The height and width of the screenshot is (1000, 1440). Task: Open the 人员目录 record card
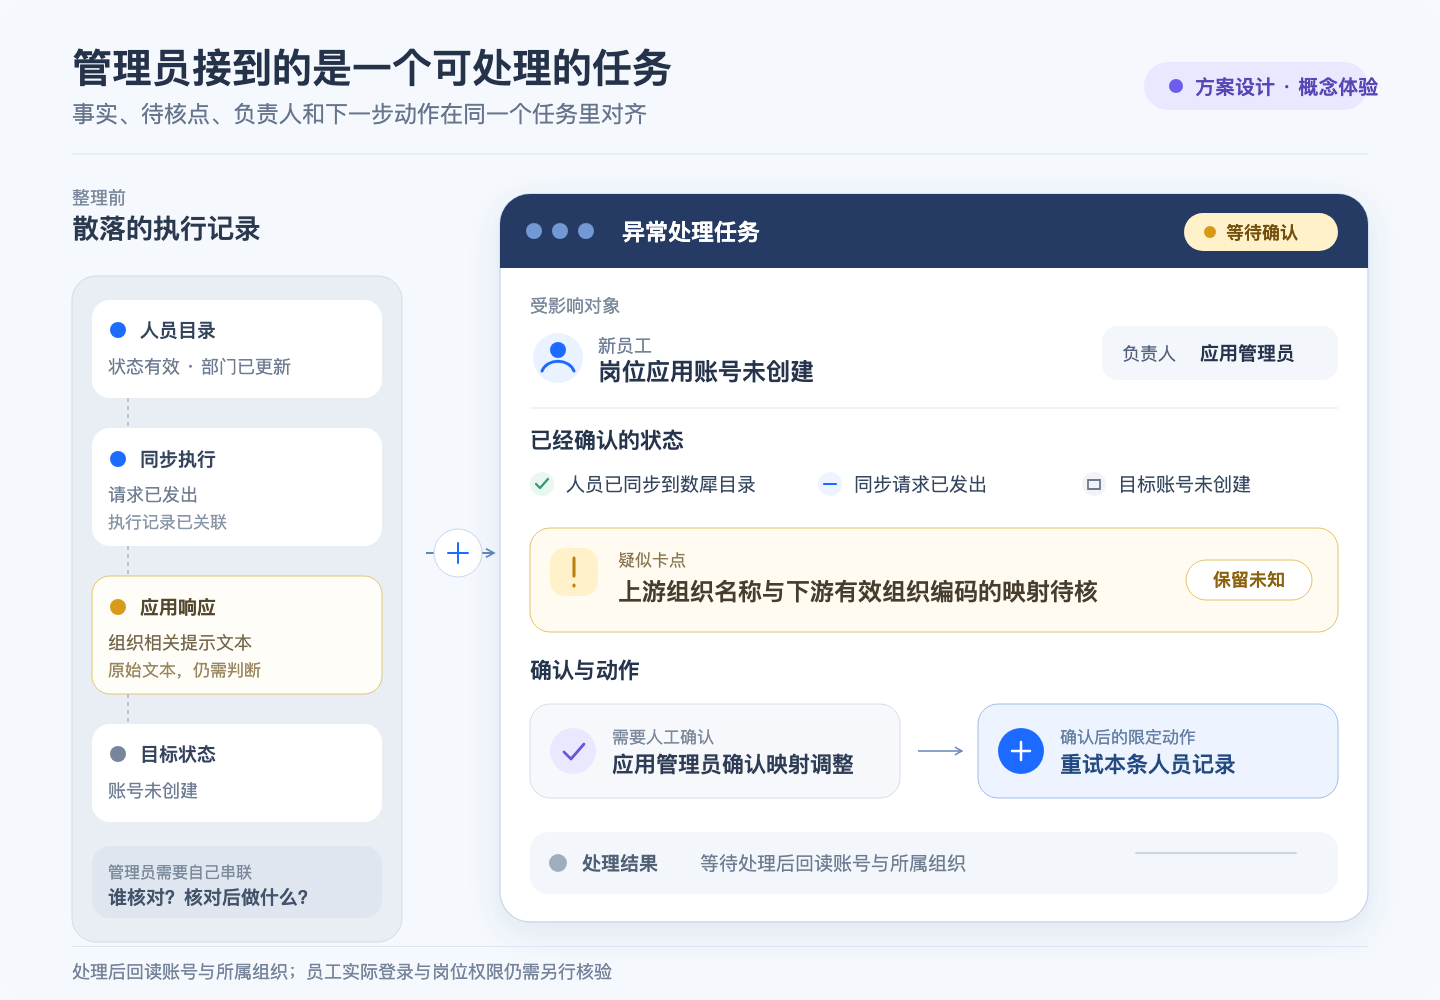click(x=237, y=349)
